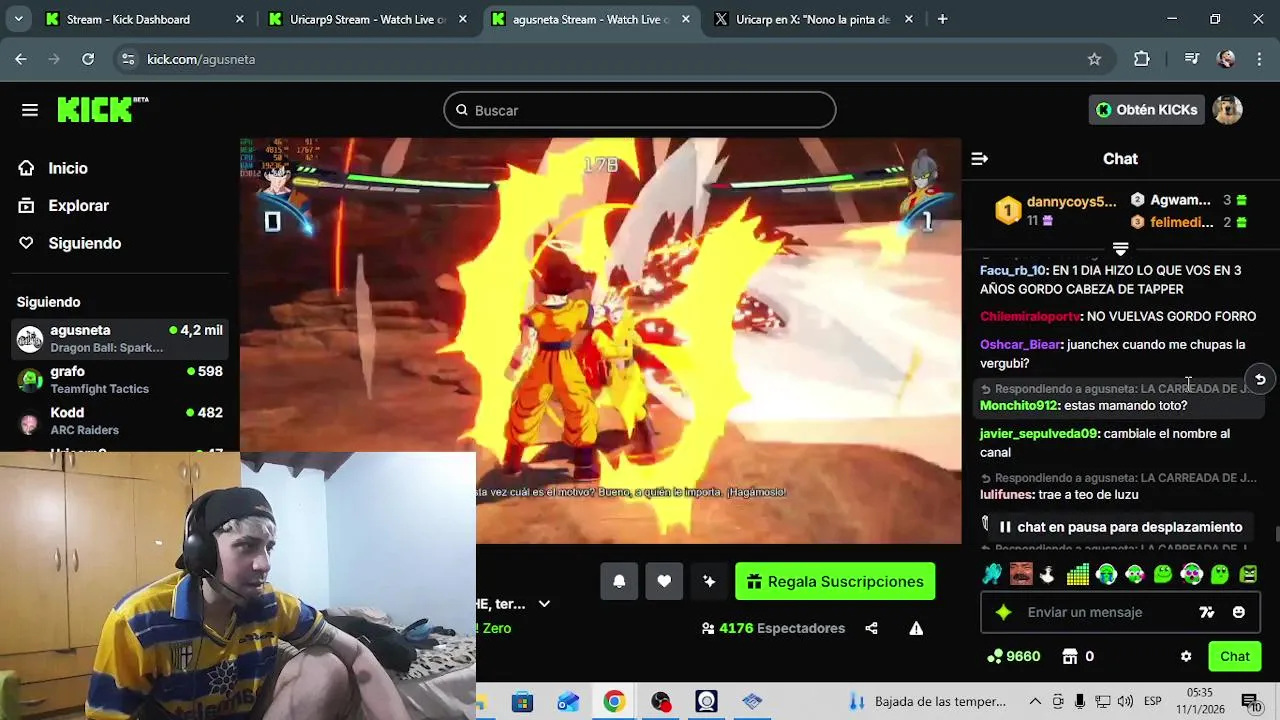Image resolution: width=1280 pixels, height=720 pixels.
Task: Open the user avatar menu on Kick
Action: [1227, 110]
